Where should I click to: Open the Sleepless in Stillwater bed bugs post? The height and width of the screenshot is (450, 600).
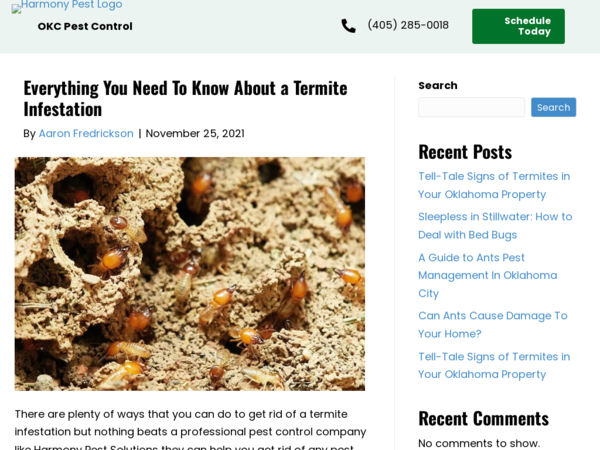pyautogui.click(x=495, y=226)
